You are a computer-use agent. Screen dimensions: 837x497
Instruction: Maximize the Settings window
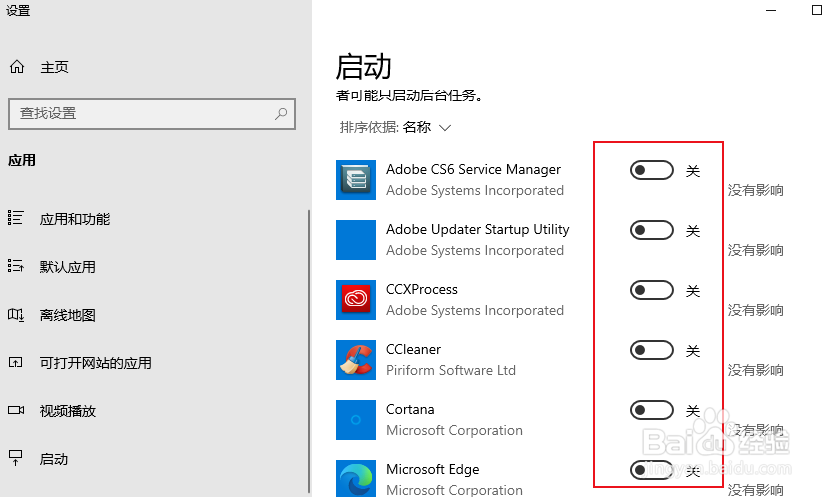point(817,10)
